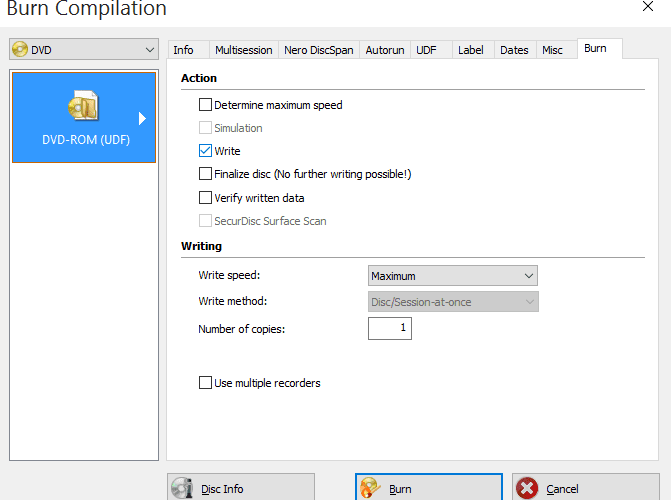This screenshot has height=500, width=671.
Task: Select the DVD-ROM (UDF) compilation icon
Action: click(83, 105)
